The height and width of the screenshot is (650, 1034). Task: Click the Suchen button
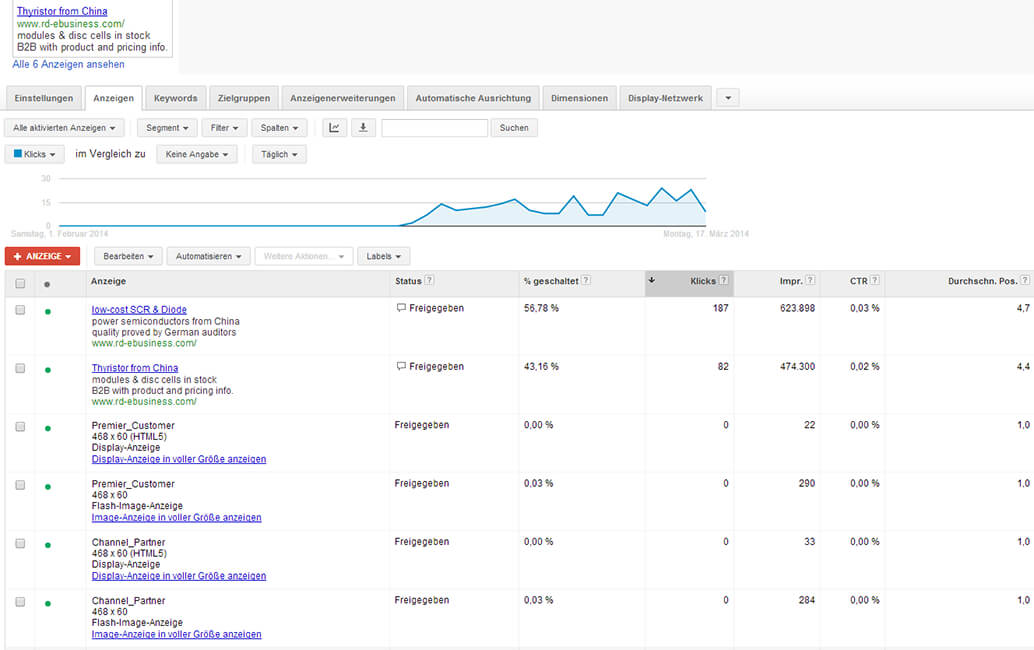514,128
